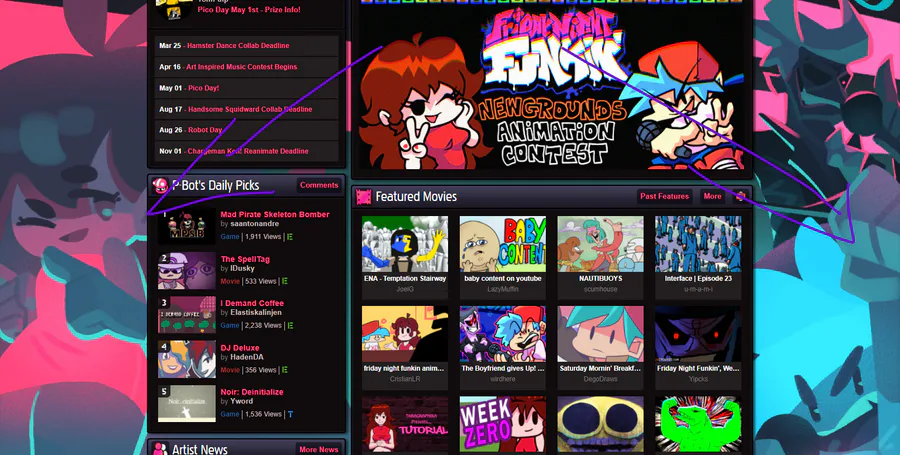Click the Artist News people icon
The height and width of the screenshot is (455, 900).
point(160,449)
